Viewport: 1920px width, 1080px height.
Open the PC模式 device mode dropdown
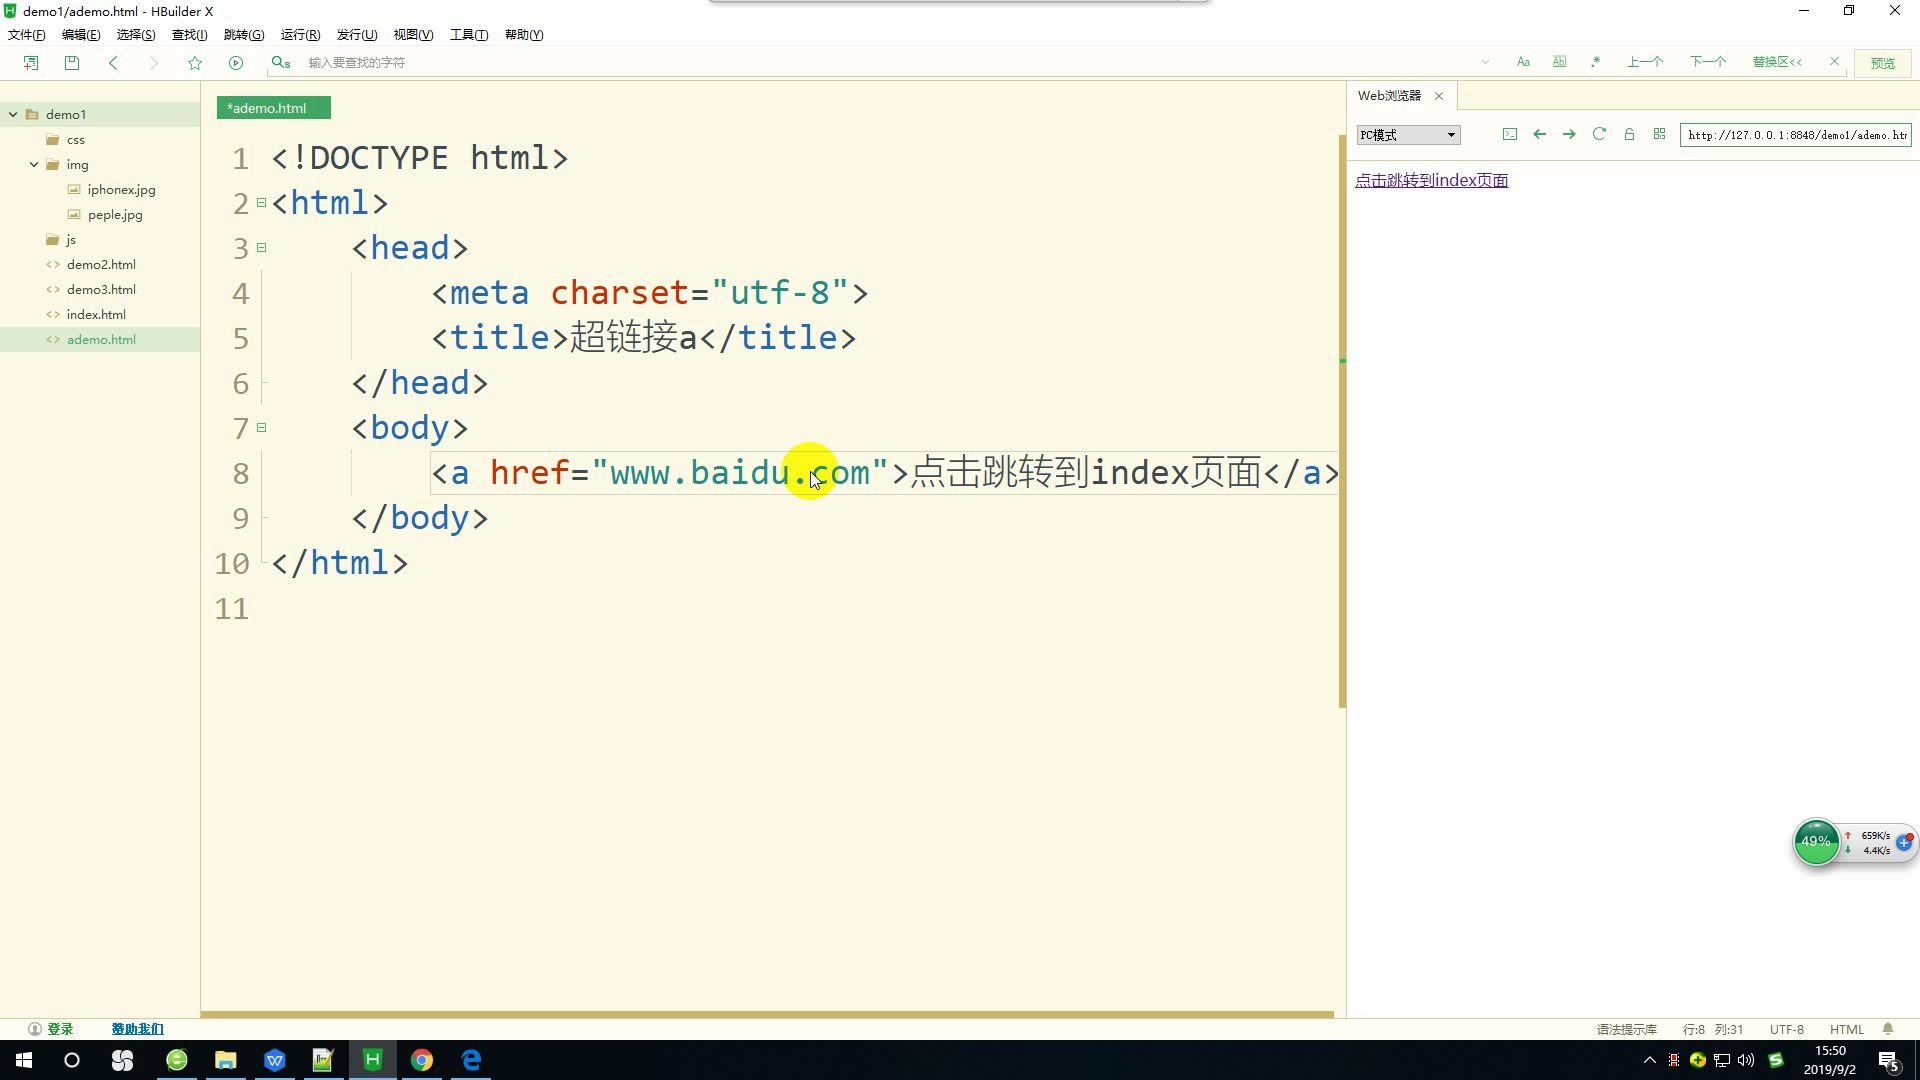[x=1408, y=135]
